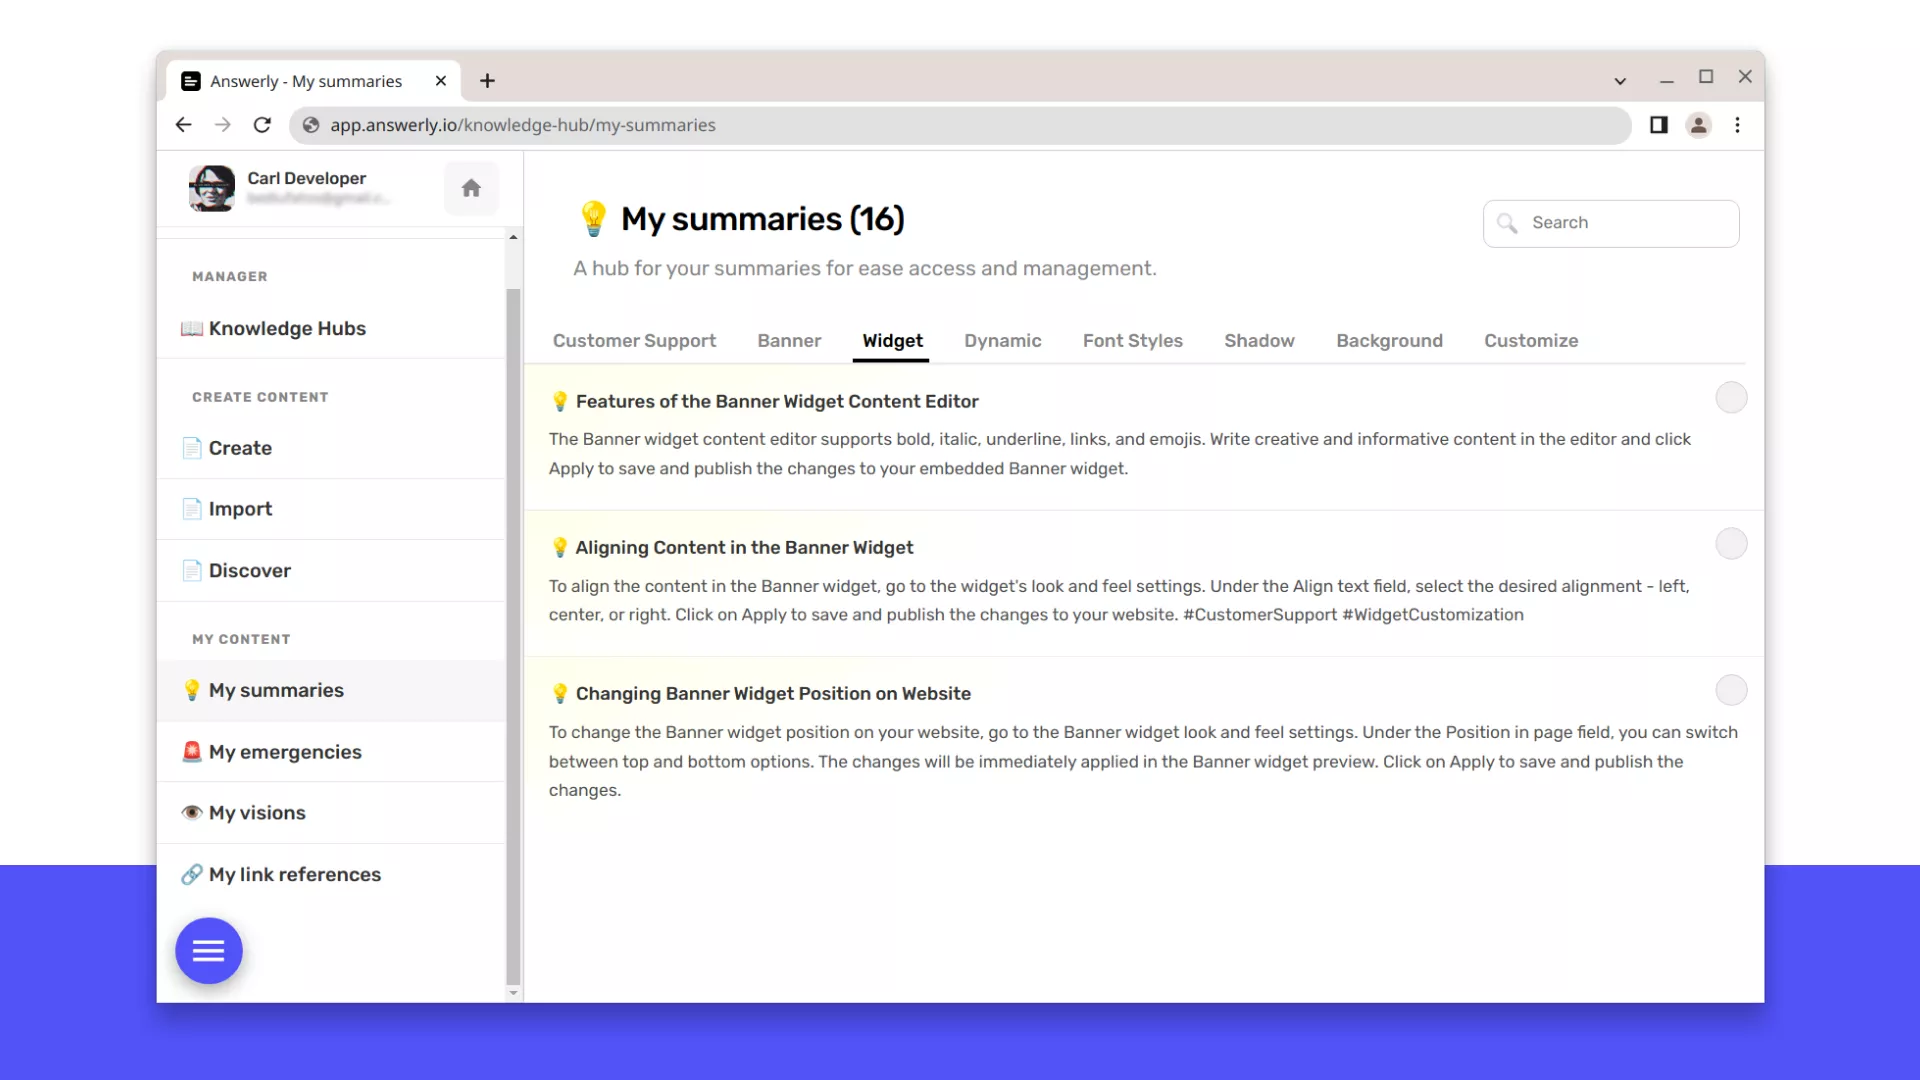Switch to the Font Styles tab
Screen dimensions: 1920x1080
coord(1132,341)
